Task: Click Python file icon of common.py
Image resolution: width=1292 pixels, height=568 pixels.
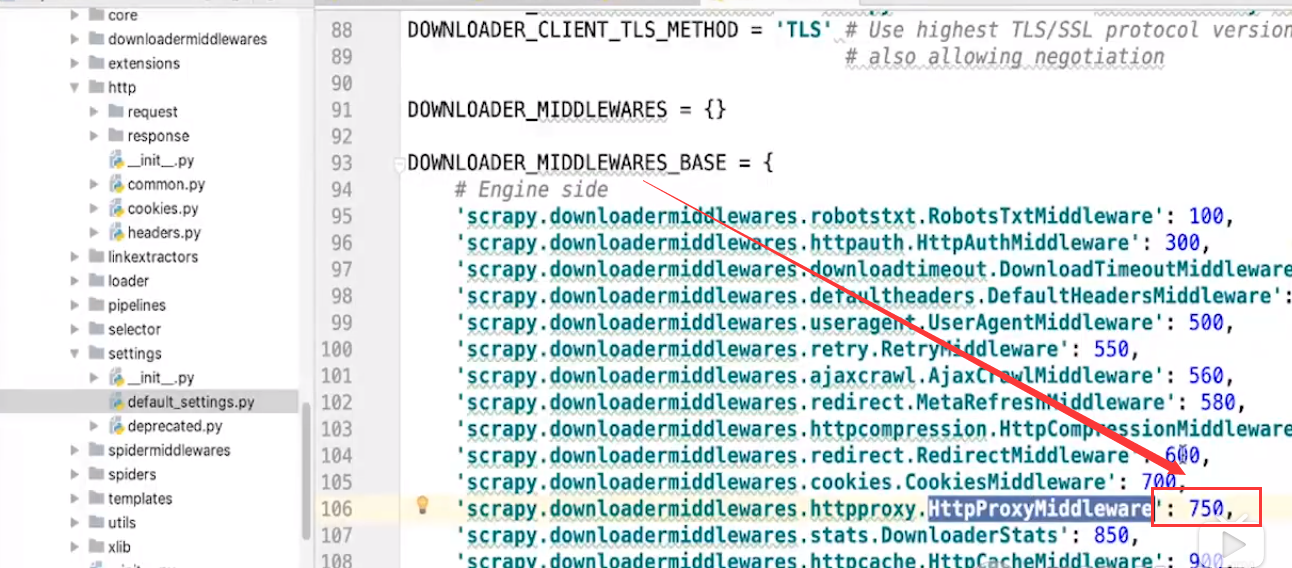Action: pos(115,184)
